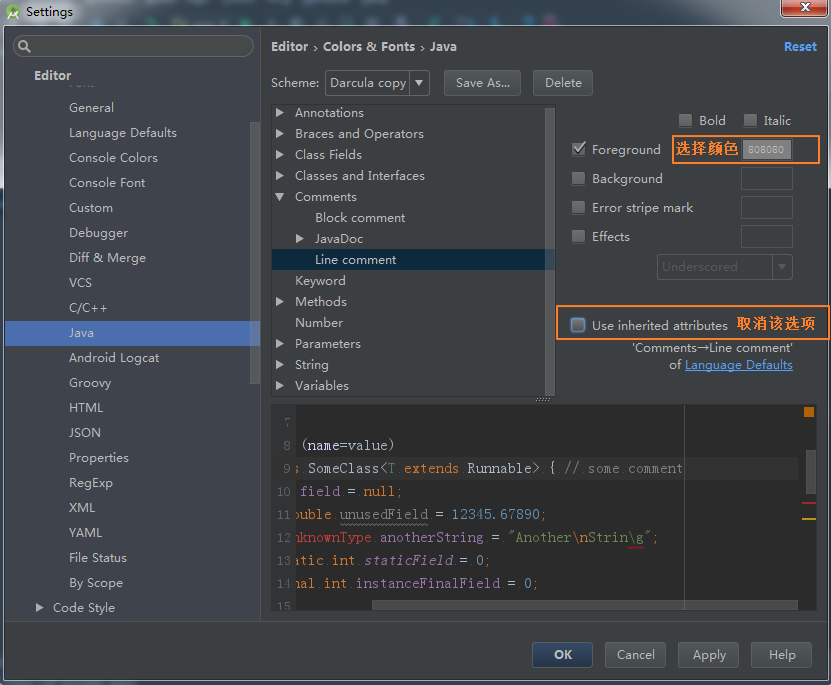The width and height of the screenshot is (831, 685).
Task: Open Foreground color swatch 808080
Action: [x=766, y=149]
